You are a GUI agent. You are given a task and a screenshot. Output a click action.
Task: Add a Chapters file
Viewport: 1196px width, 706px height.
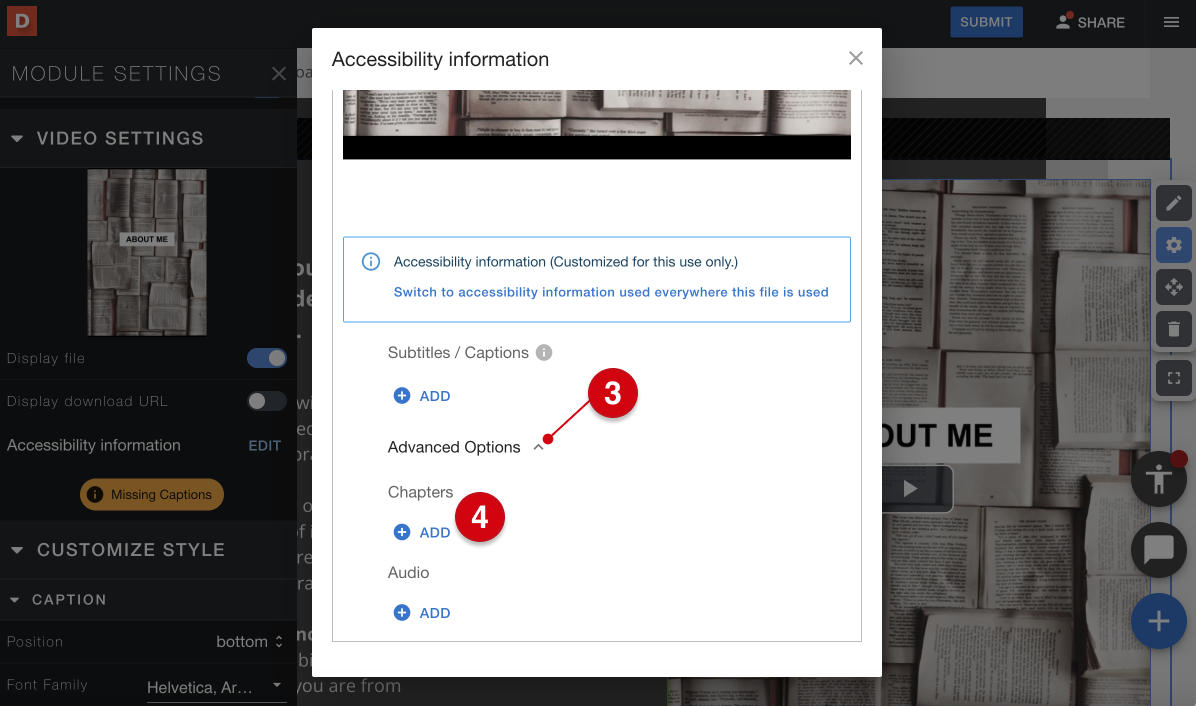[422, 532]
